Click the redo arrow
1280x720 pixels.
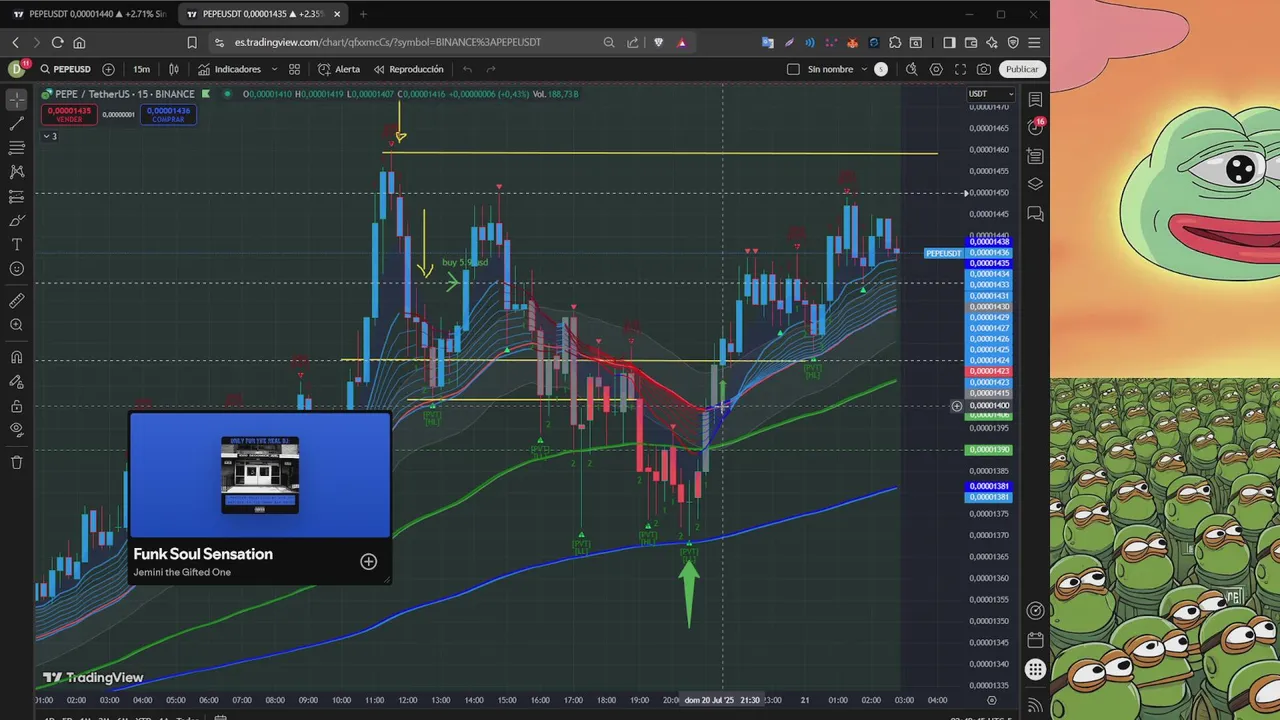click(x=491, y=69)
